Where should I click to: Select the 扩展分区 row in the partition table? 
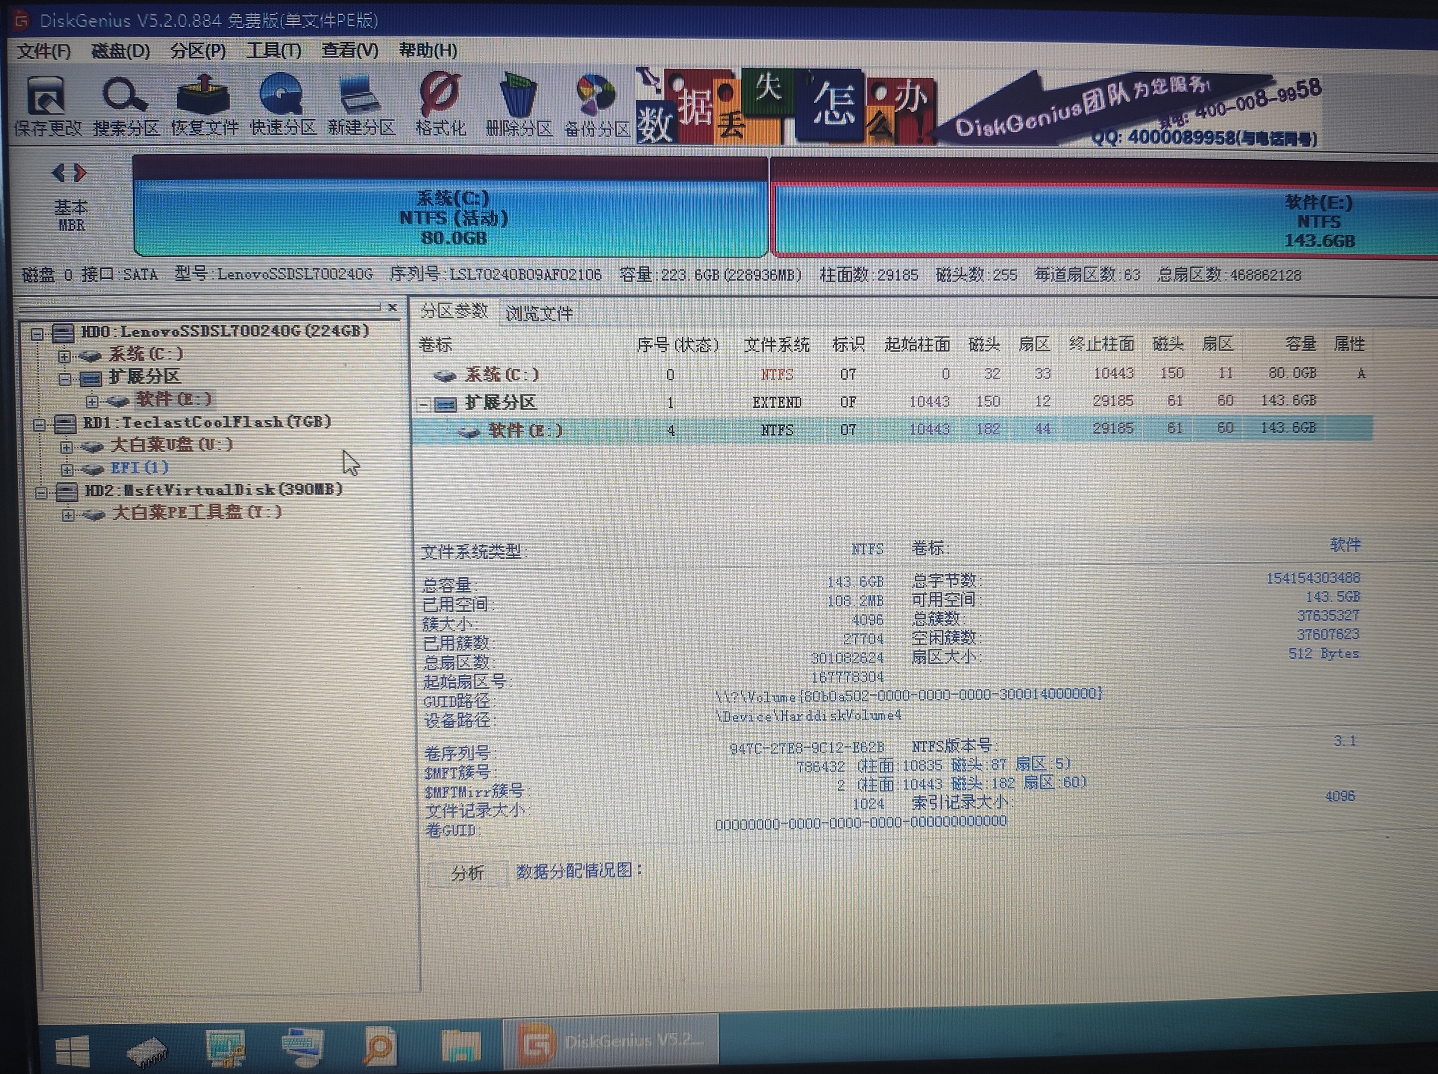point(893,402)
